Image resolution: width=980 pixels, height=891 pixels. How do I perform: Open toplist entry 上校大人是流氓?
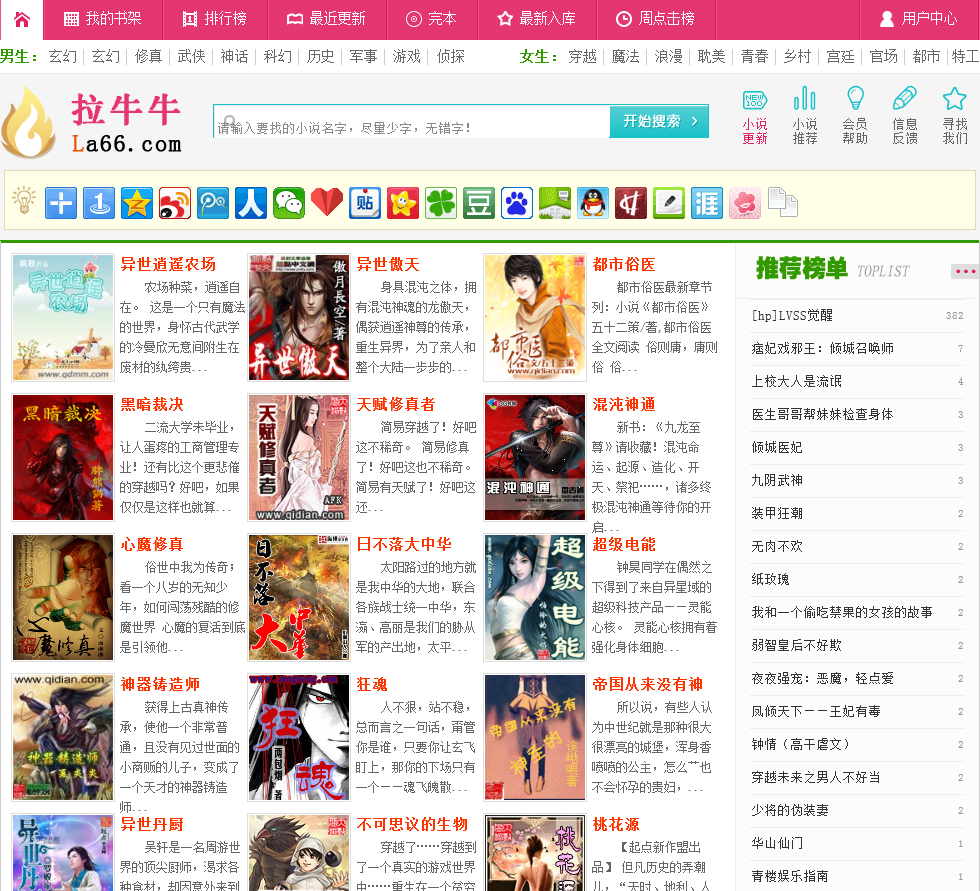click(x=796, y=381)
